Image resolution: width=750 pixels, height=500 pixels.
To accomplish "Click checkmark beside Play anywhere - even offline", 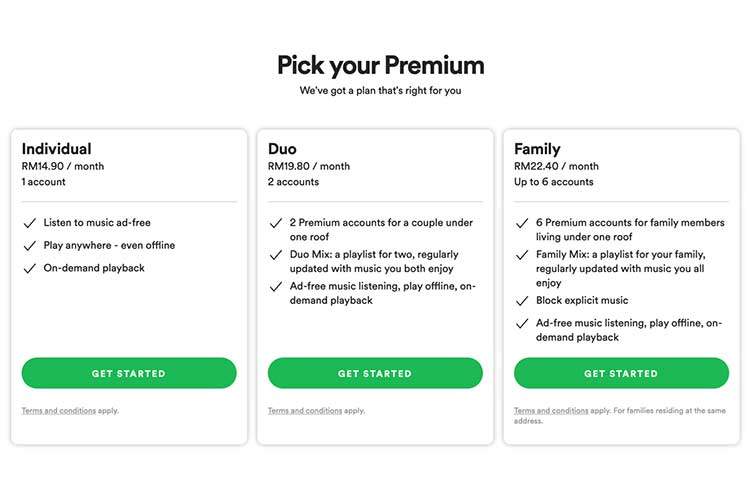I will tap(28, 245).
